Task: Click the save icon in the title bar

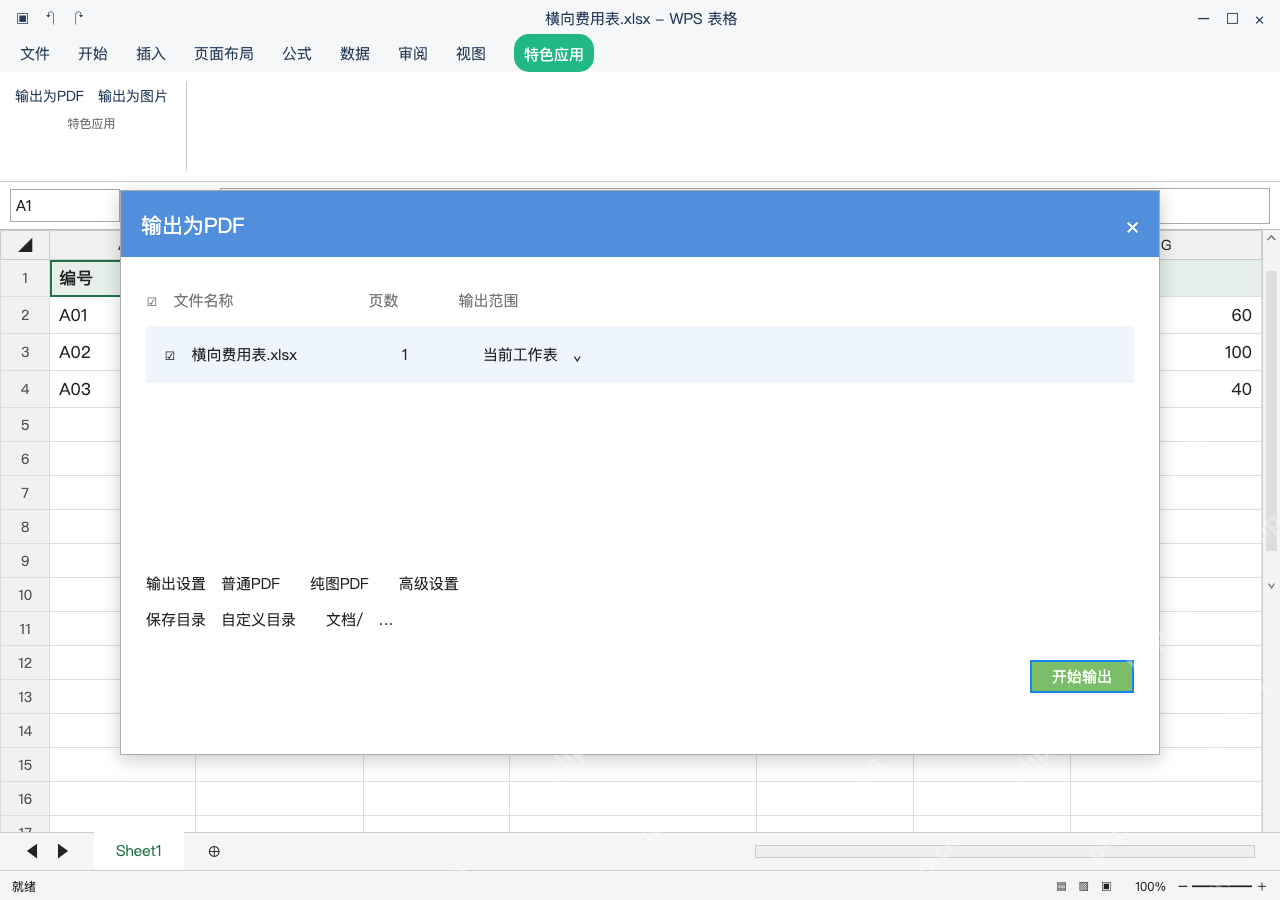Action: pyautogui.click(x=23, y=18)
